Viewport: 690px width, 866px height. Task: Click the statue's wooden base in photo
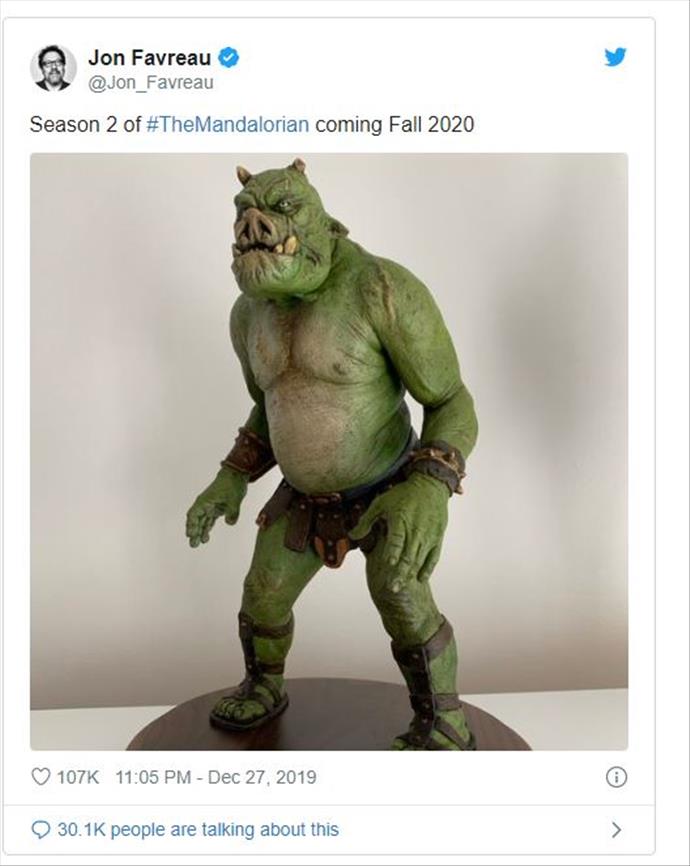(x=329, y=716)
